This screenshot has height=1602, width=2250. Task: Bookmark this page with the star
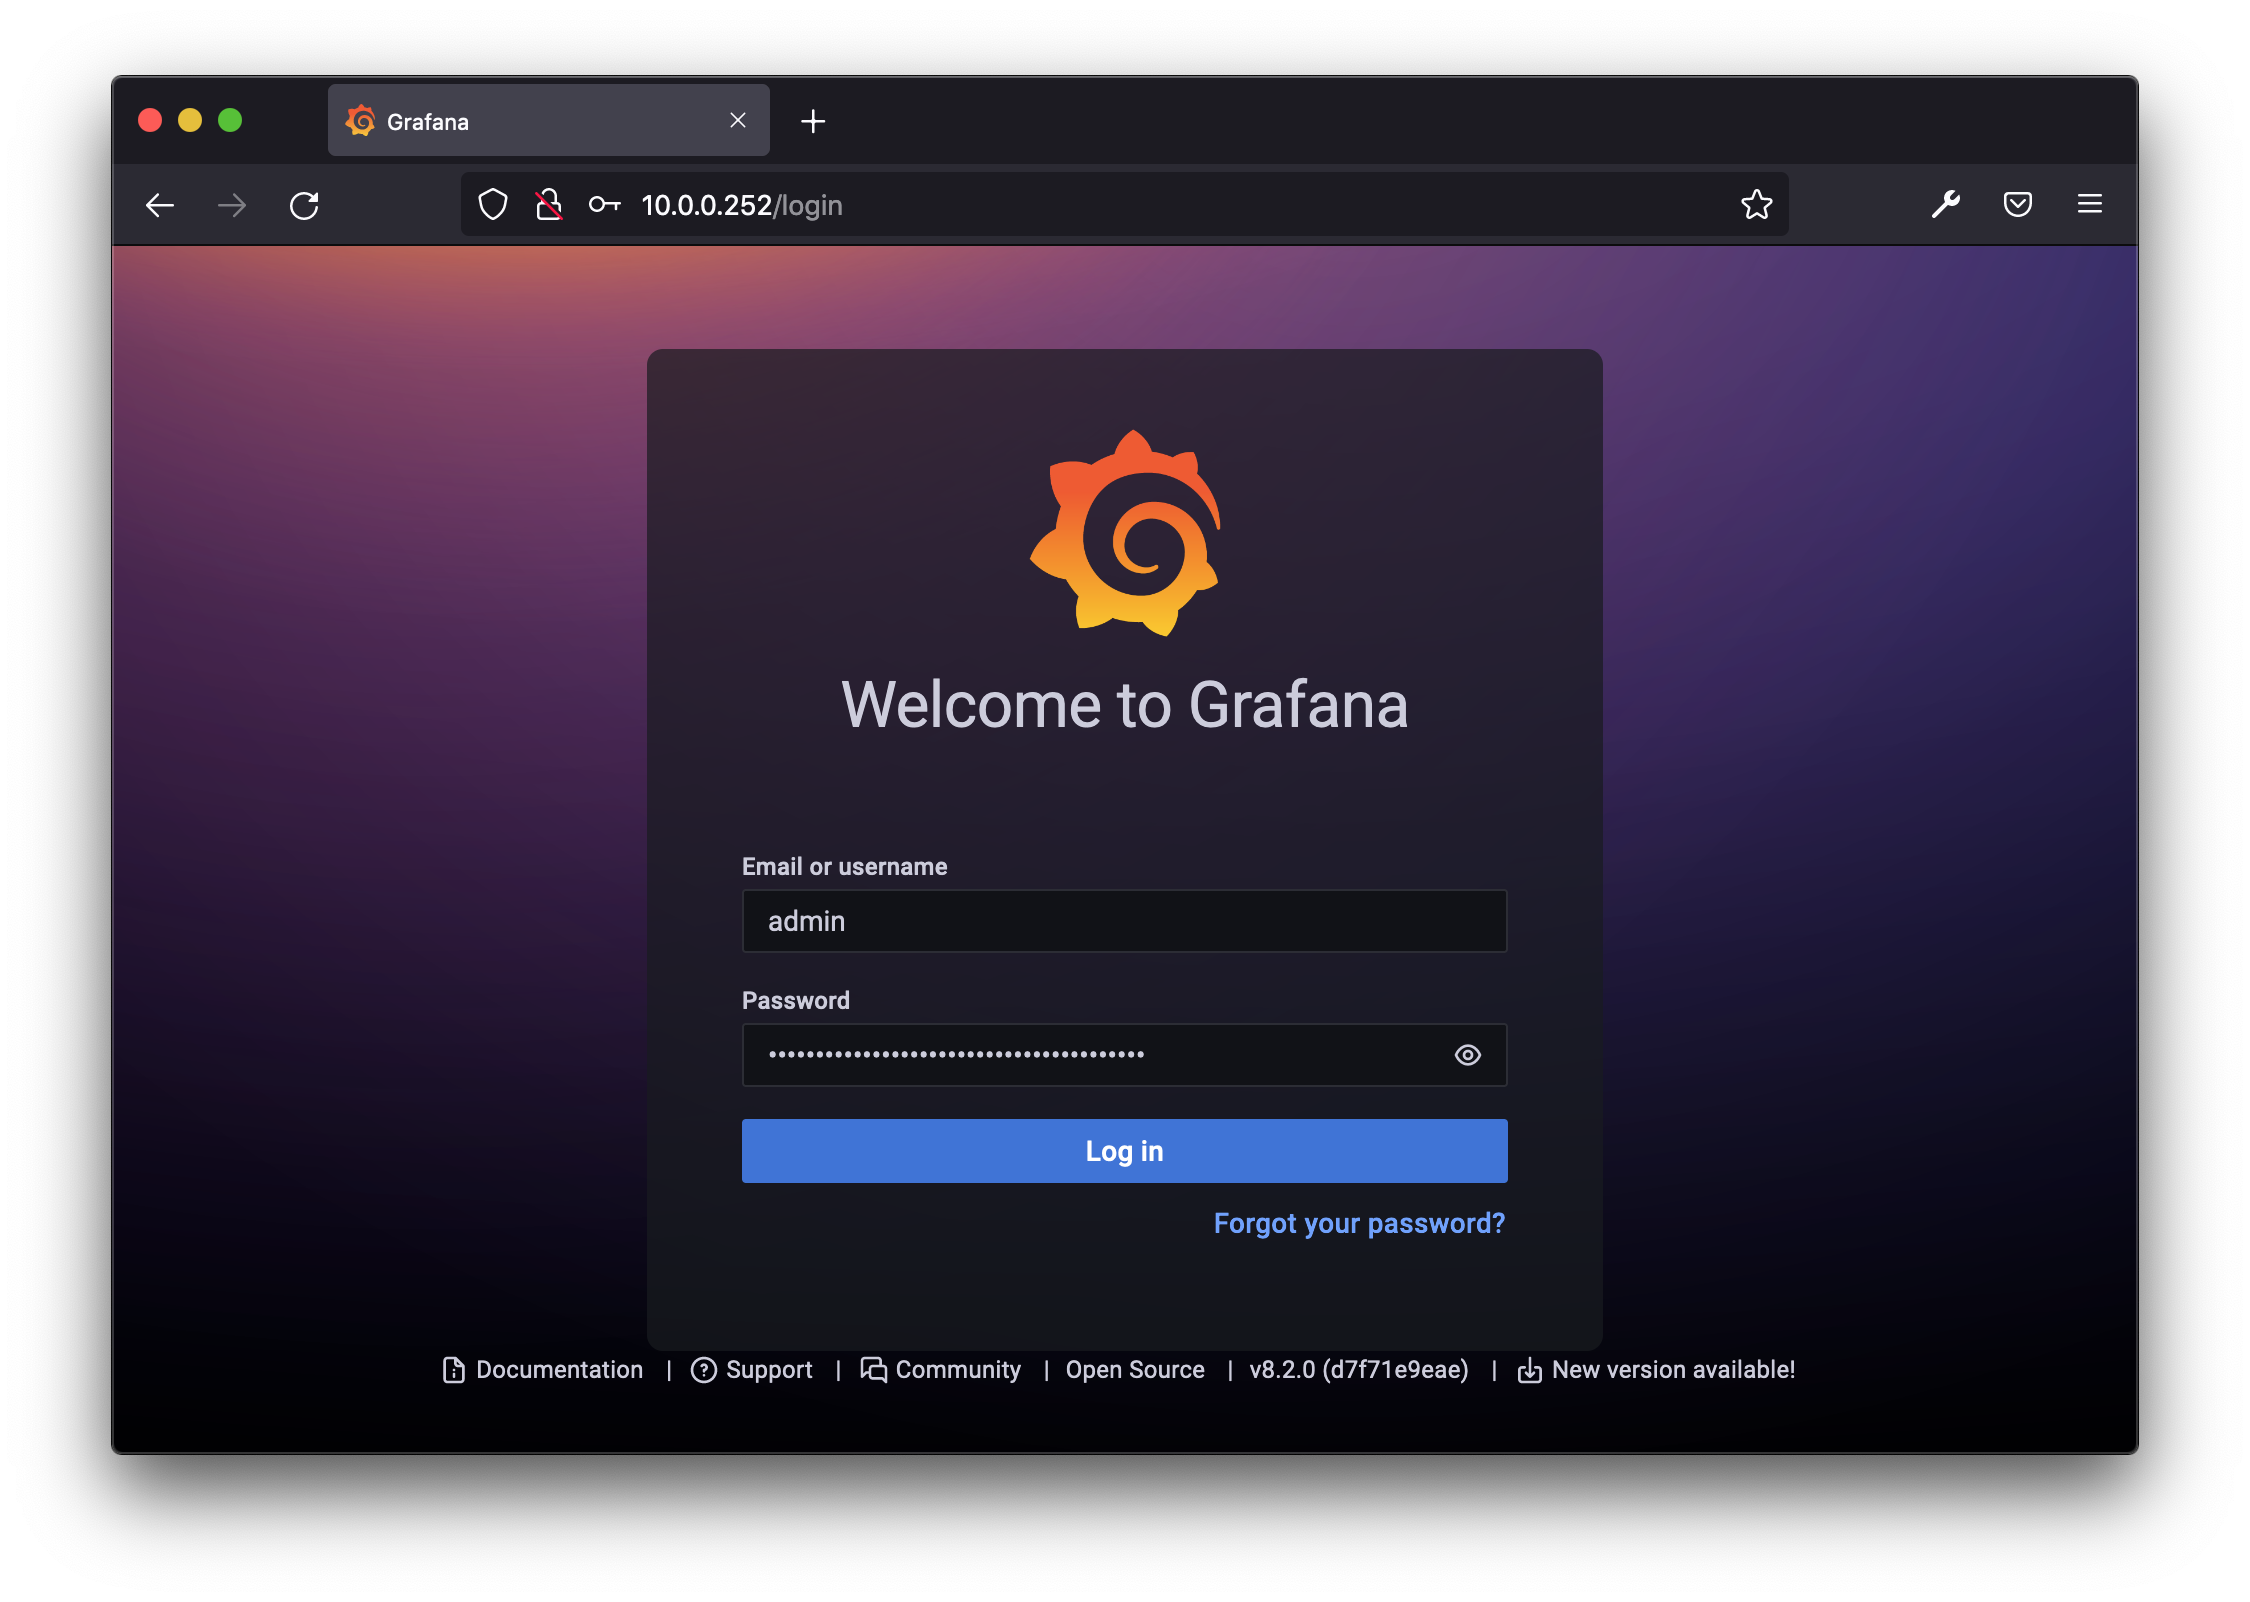click(1756, 205)
